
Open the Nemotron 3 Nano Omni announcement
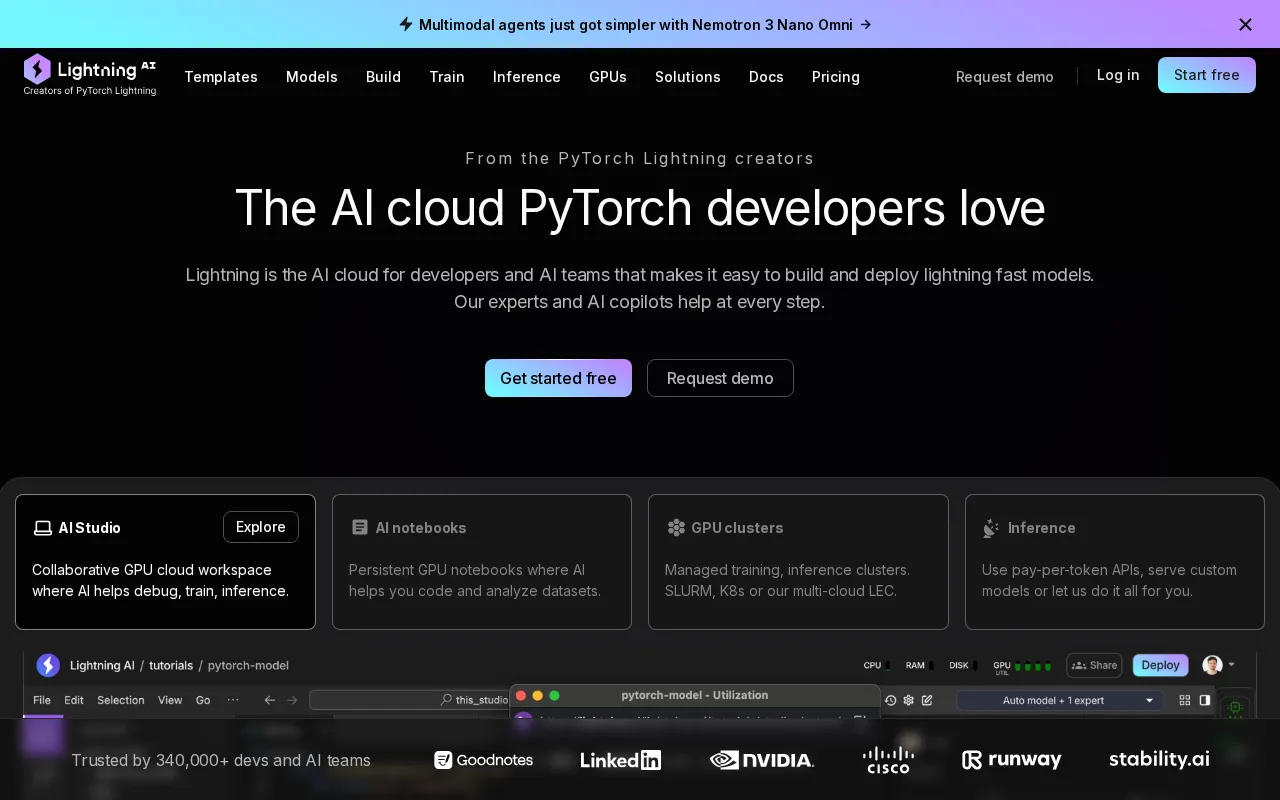pos(645,24)
